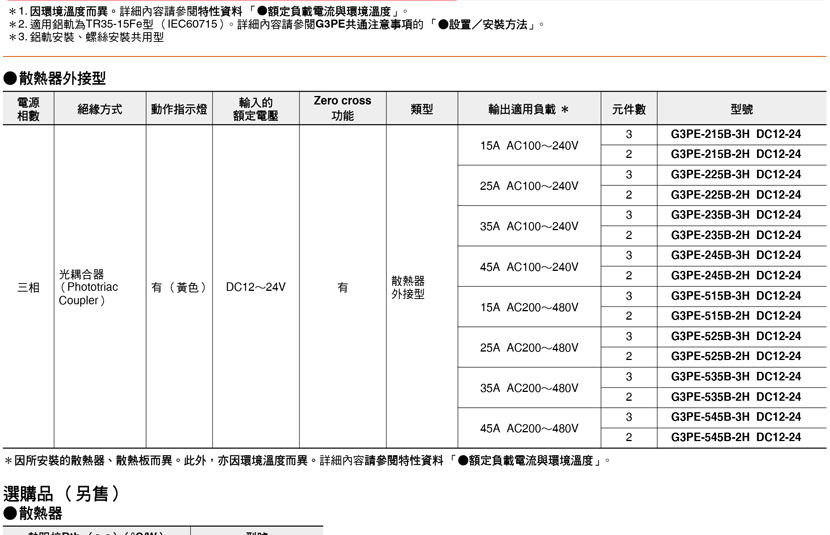This screenshot has width=830, height=535.
Task: Click footnote *2 about TR35-15Fe rail
Action: click(x=276, y=24)
